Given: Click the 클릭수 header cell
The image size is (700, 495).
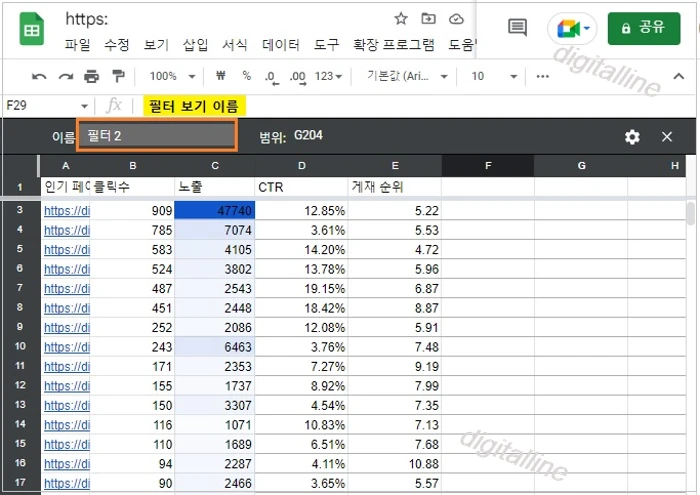Looking at the screenshot, I should (132, 187).
